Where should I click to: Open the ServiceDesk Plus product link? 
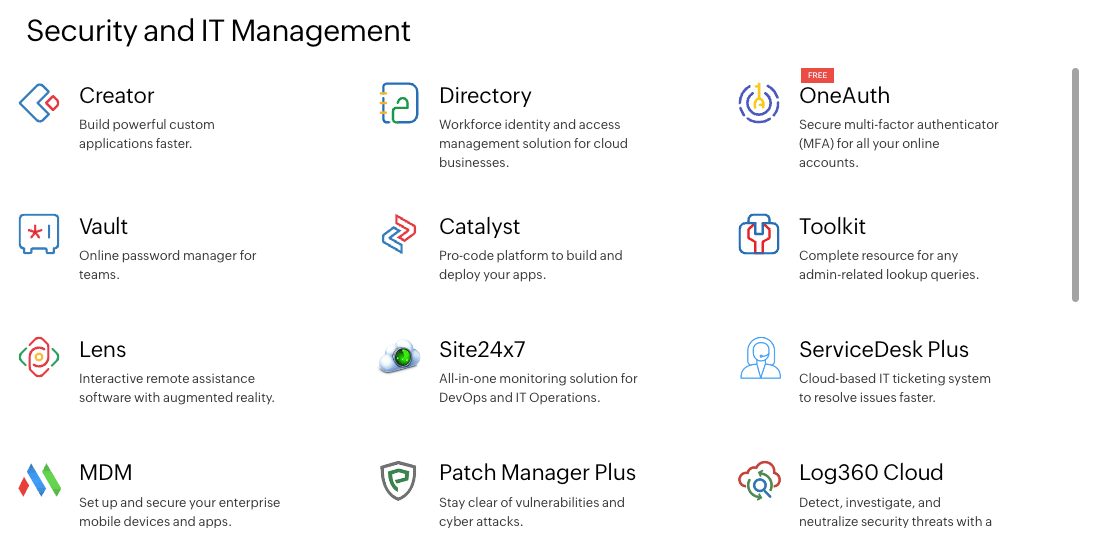pyautogui.click(x=884, y=349)
